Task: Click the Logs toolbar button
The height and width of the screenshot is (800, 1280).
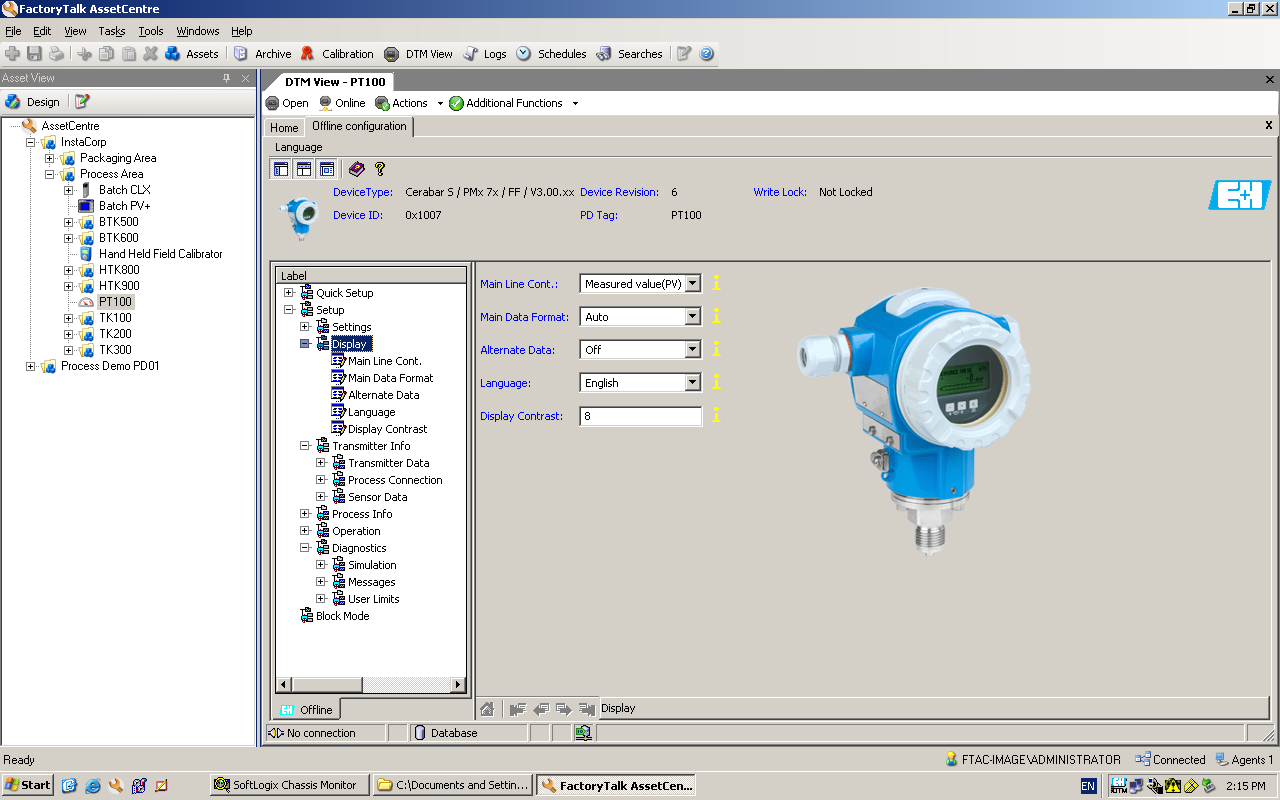Action: point(486,54)
